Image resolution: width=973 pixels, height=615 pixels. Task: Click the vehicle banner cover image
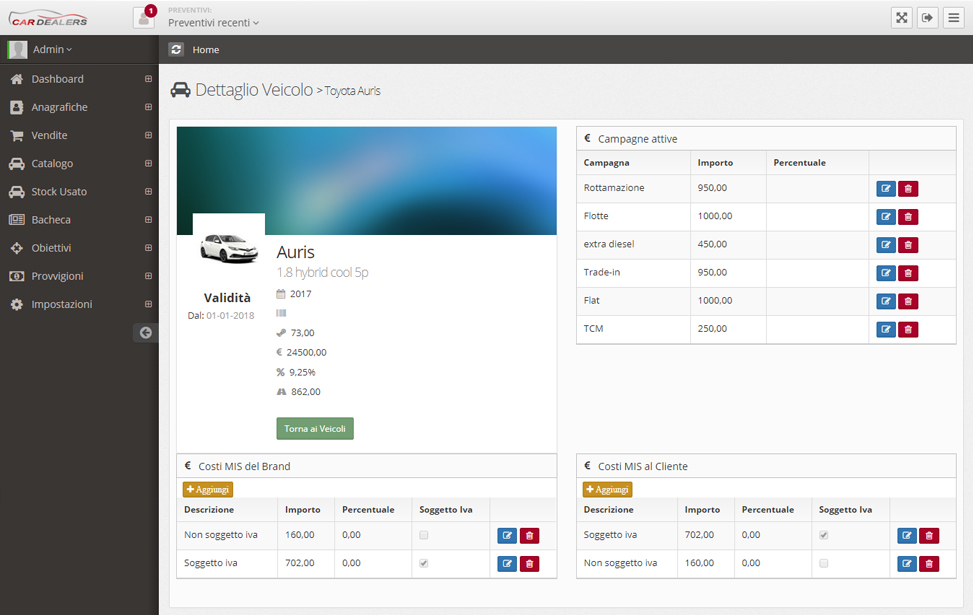(367, 181)
